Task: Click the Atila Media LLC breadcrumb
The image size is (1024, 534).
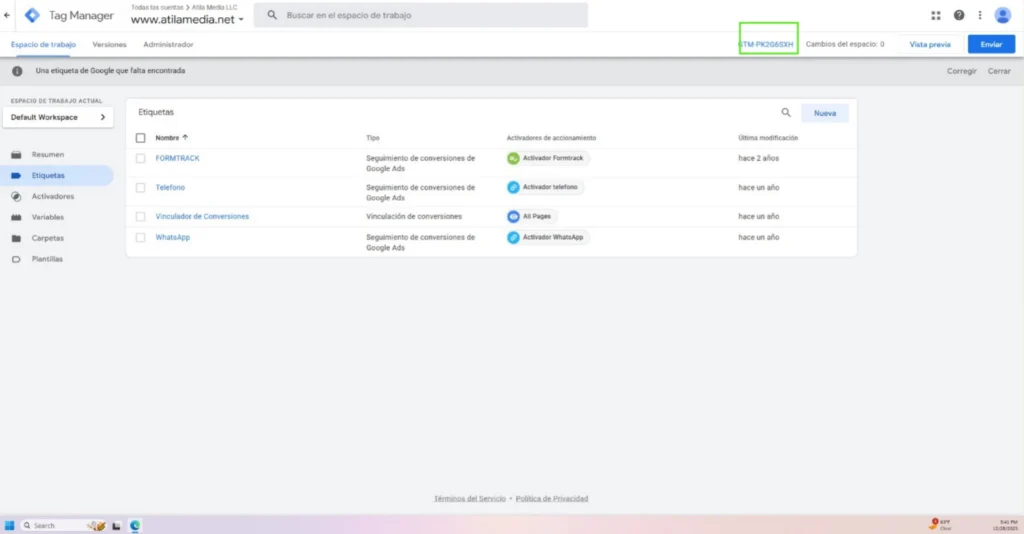Action: coord(214,7)
